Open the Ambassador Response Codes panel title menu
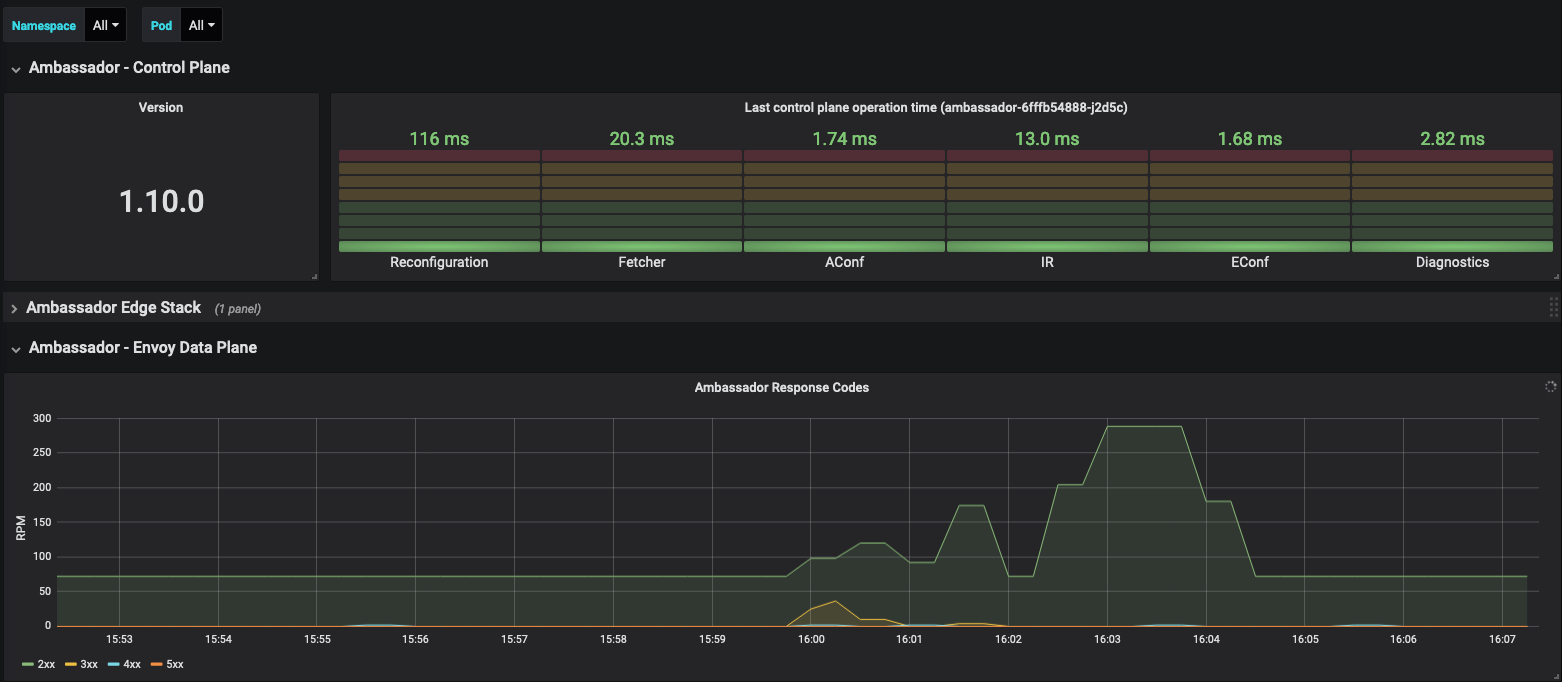1562x682 pixels. coord(782,387)
